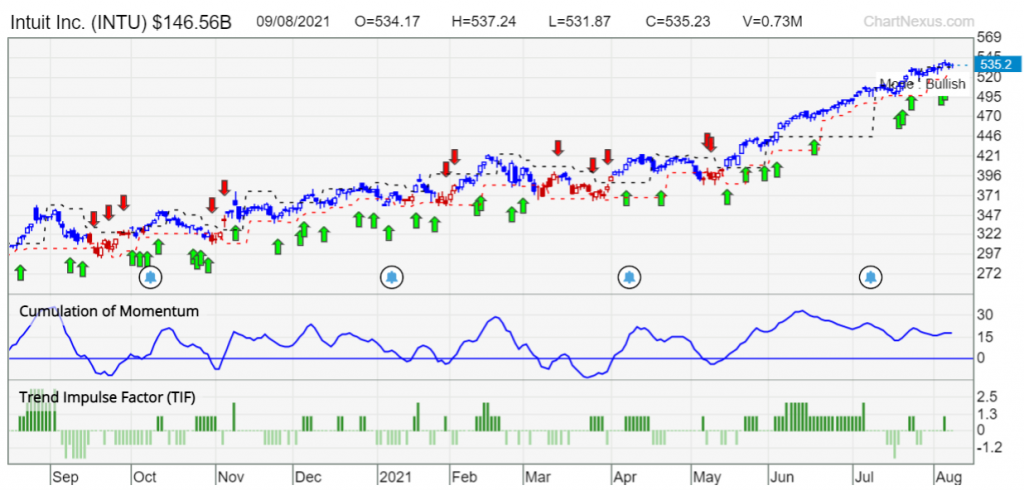
Task: Click the Jul label on time axis
Action: [x=866, y=476]
